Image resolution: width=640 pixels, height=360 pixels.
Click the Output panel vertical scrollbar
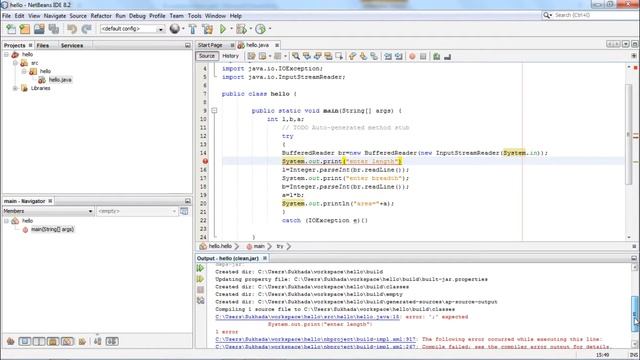pos(634,313)
